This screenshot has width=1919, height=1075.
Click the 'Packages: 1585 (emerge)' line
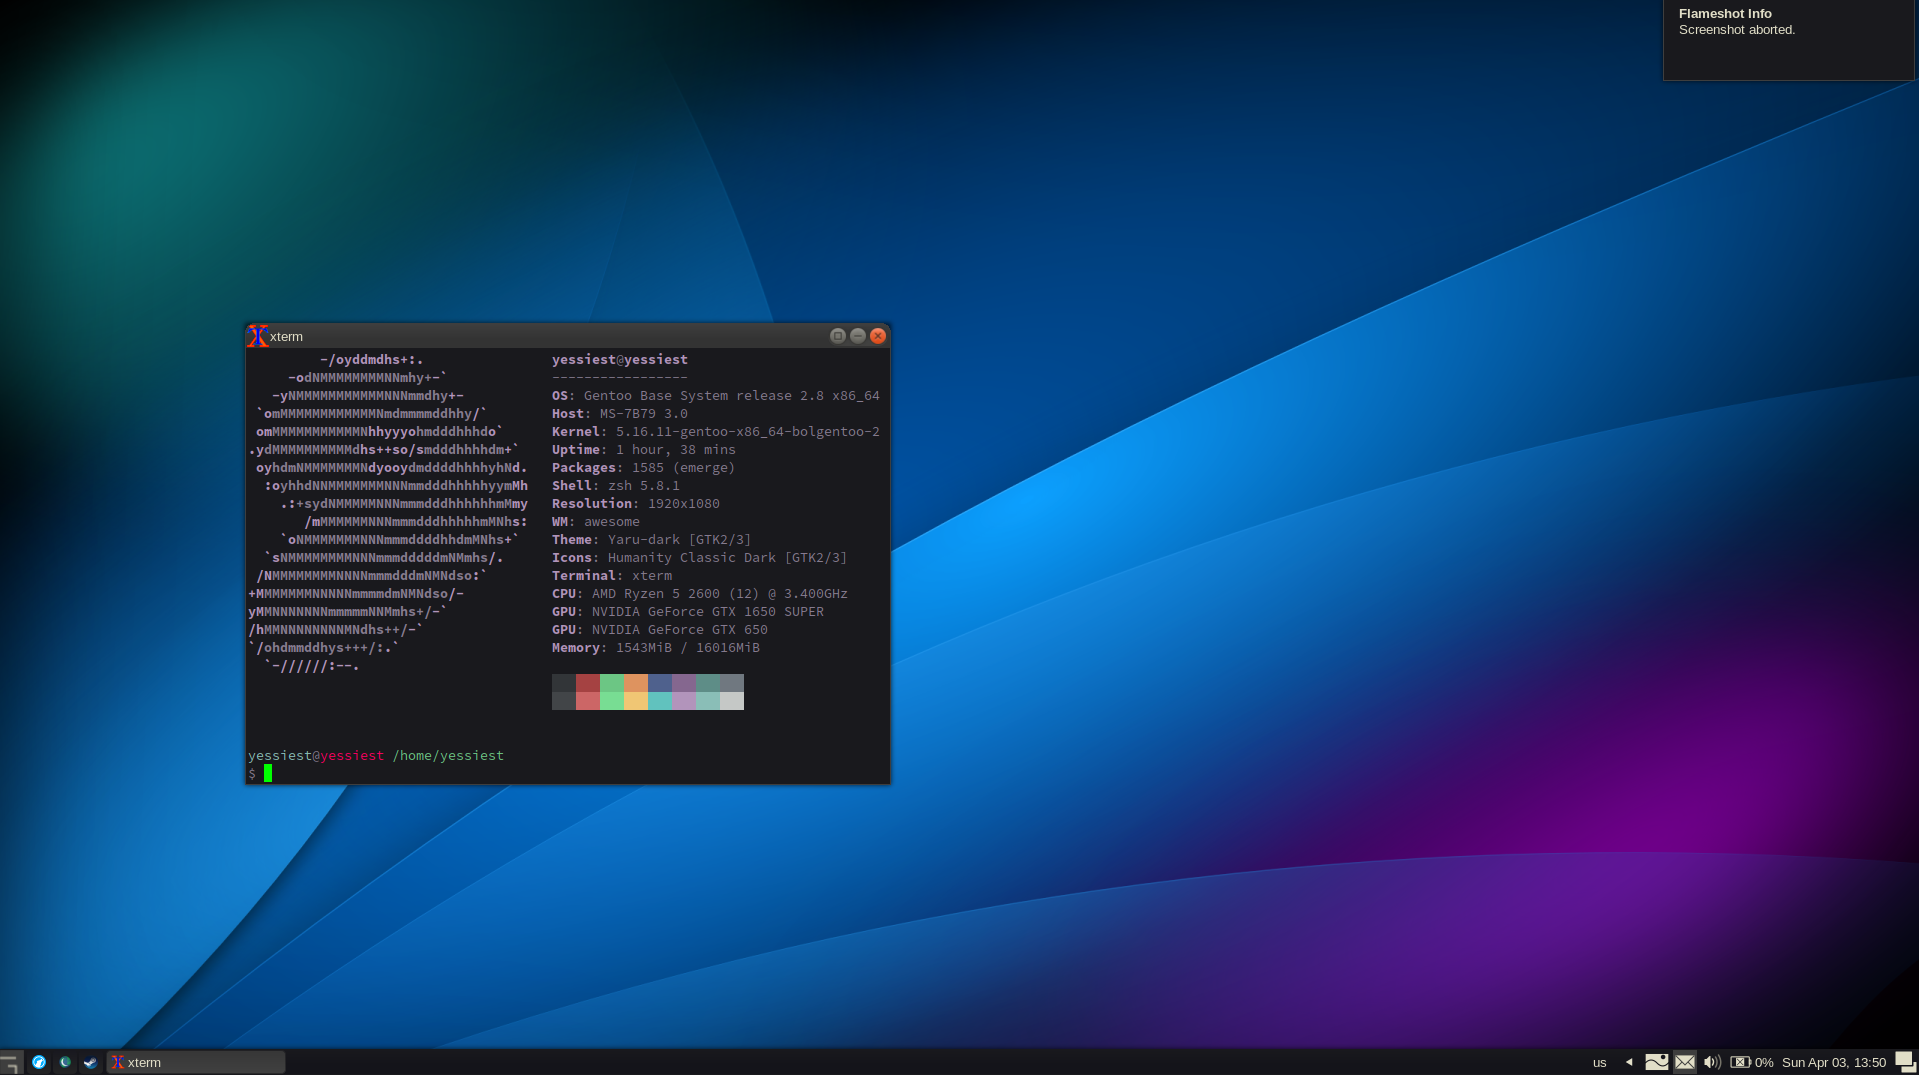point(643,468)
